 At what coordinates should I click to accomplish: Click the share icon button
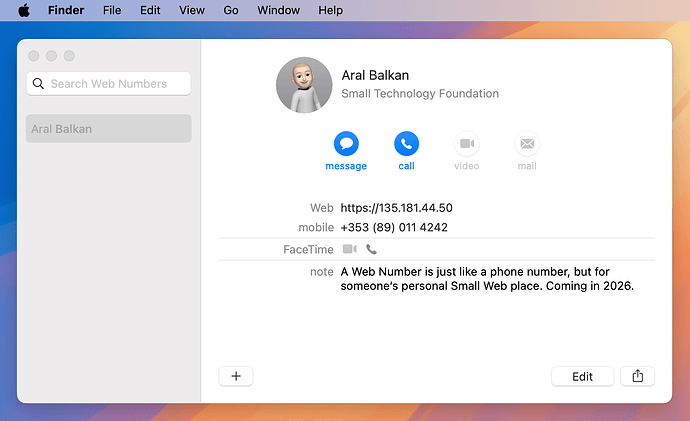pos(638,376)
